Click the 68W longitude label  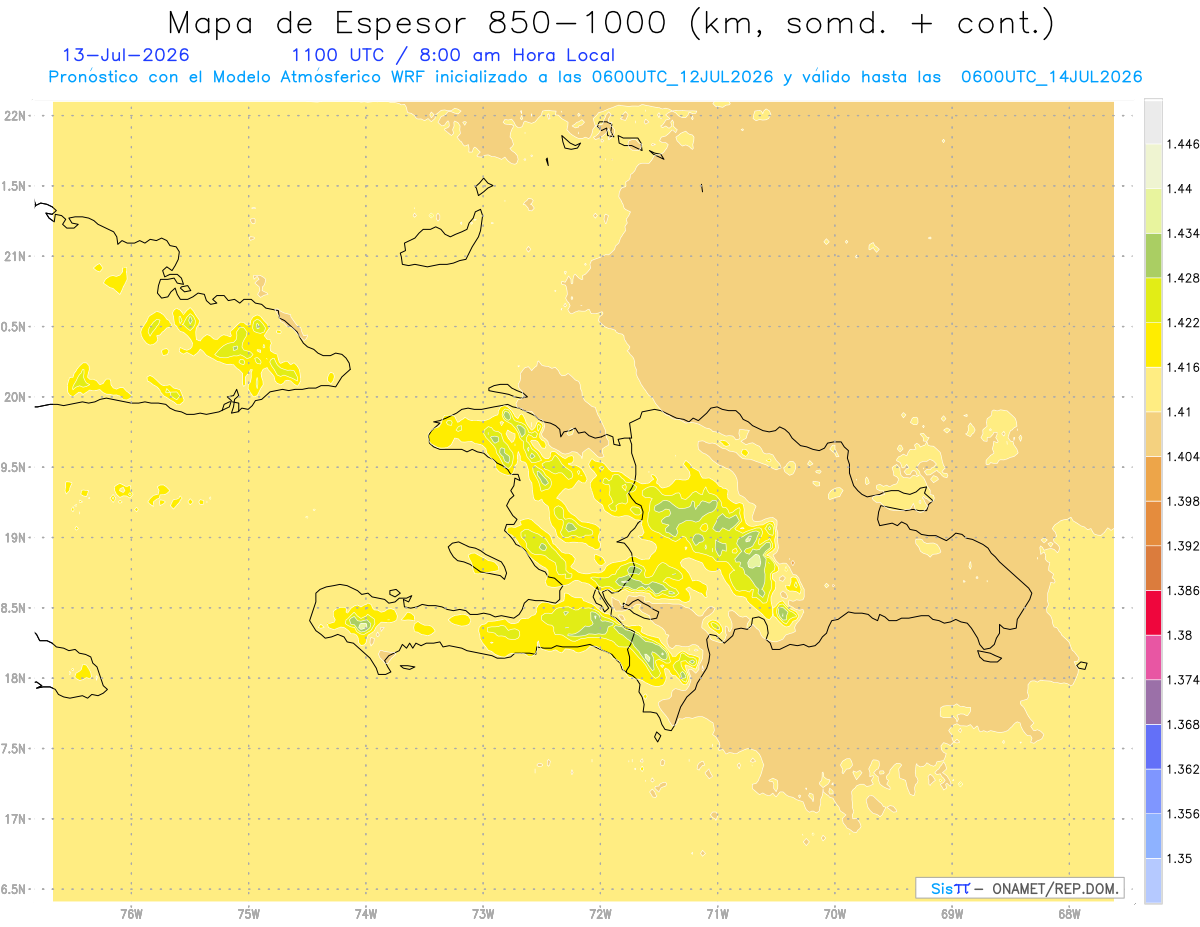(x=1069, y=915)
